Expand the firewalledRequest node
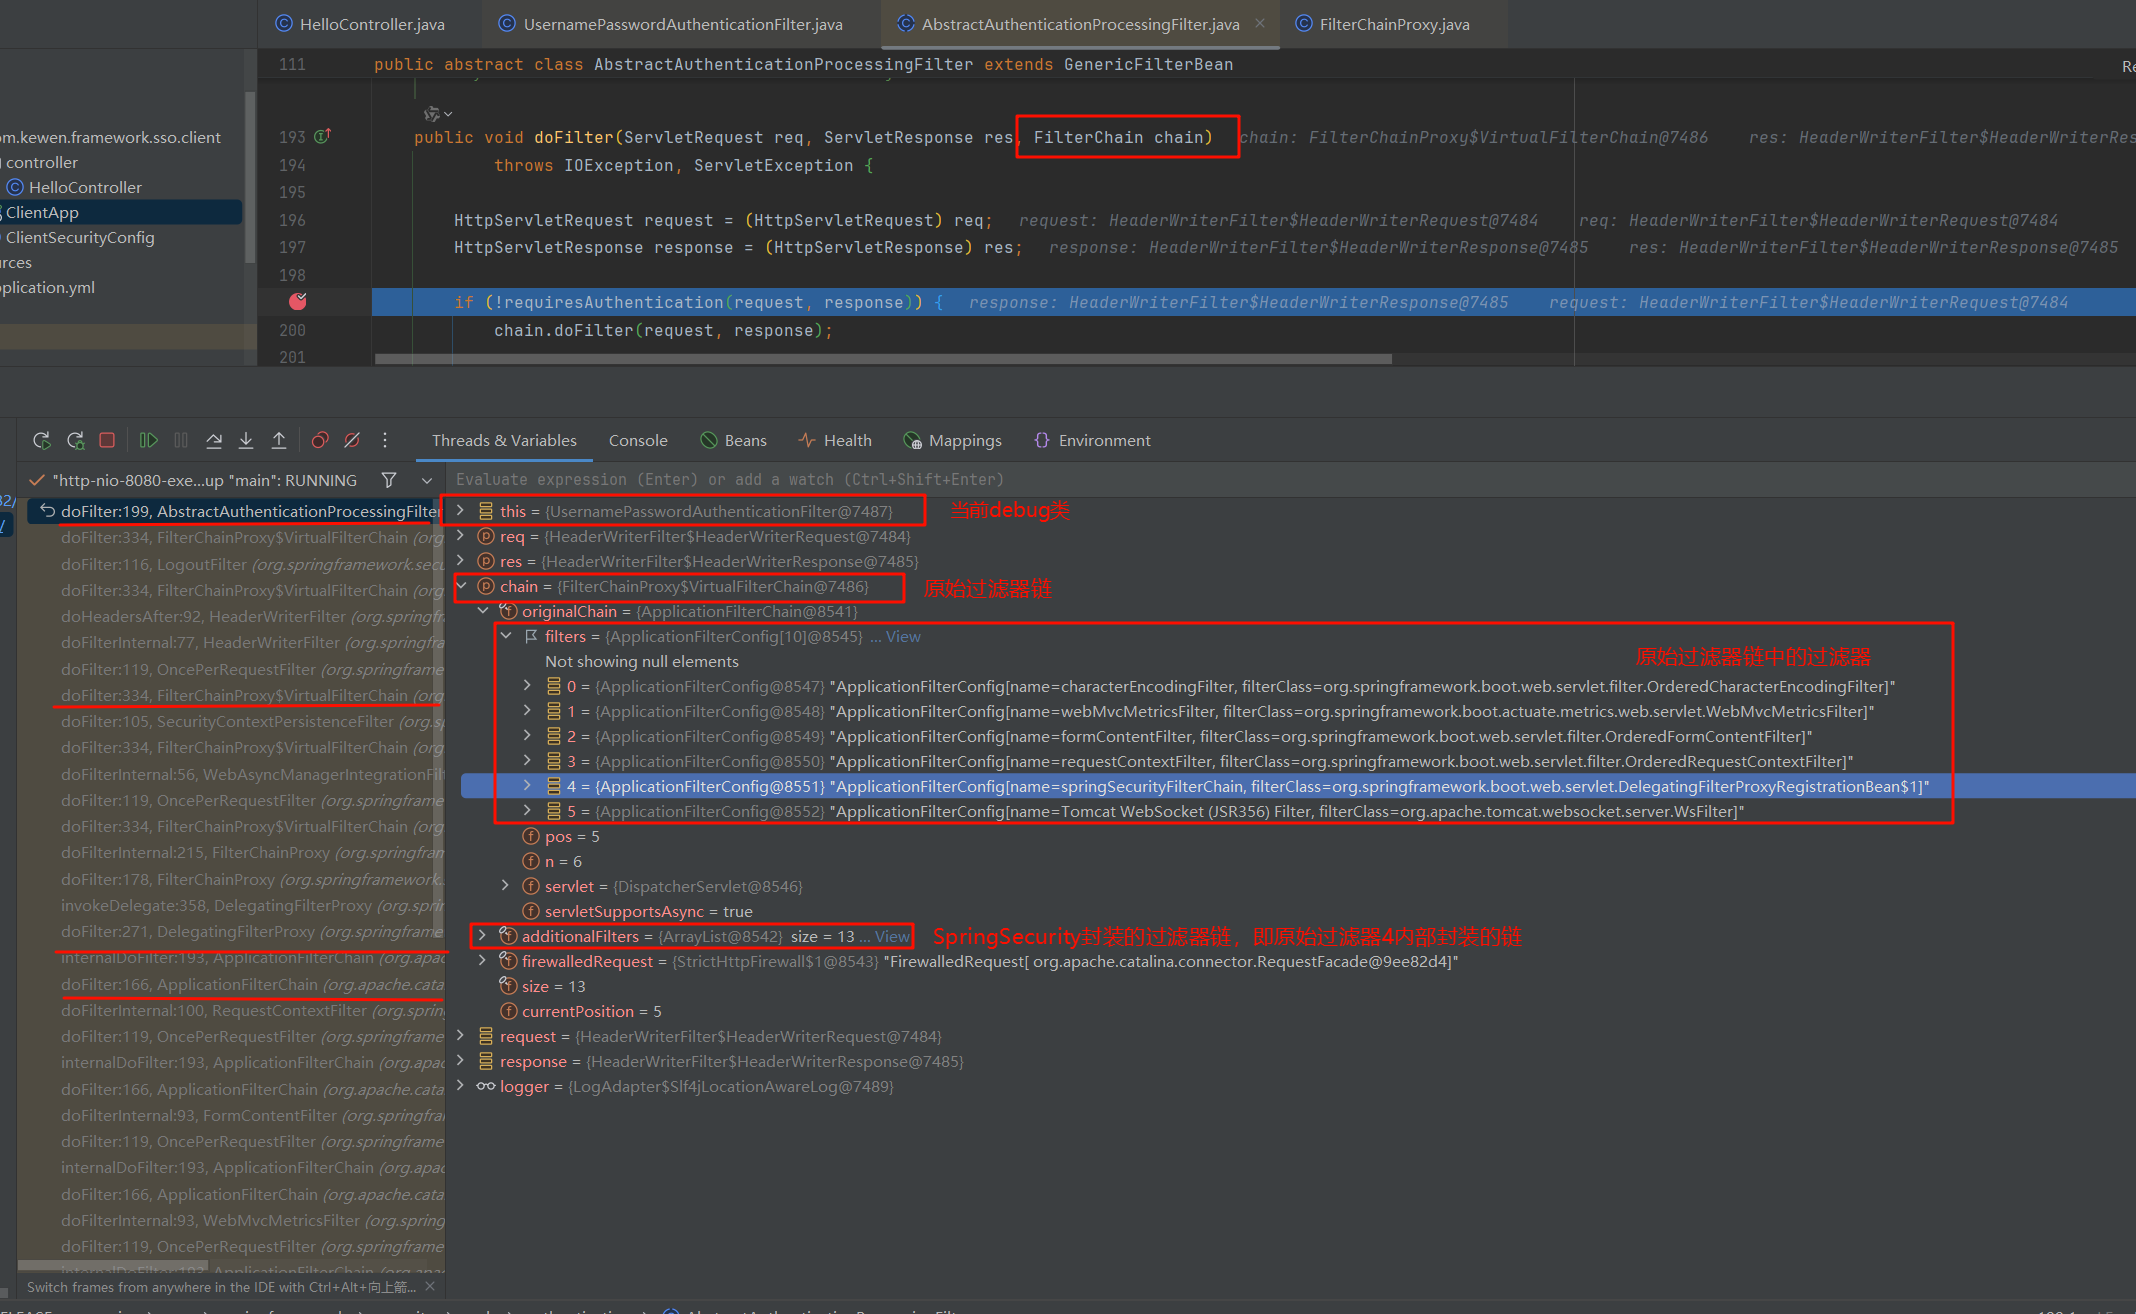Viewport: 2136px width, 1314px height. [x=483, y=961]
